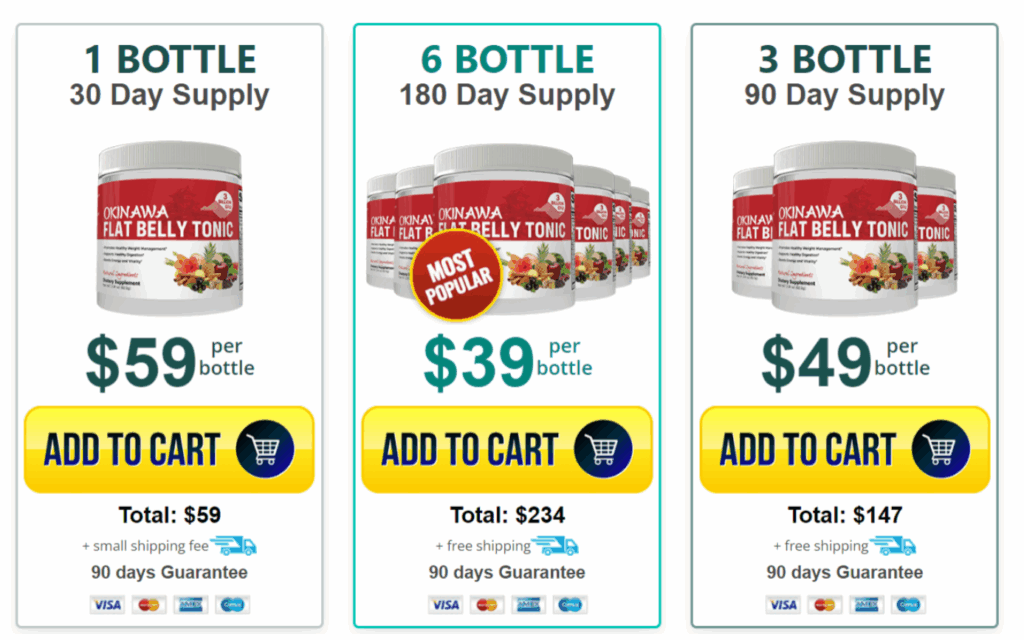Screen dimensions: 1024x640
Task: Click the free shipping truck under Total: $234
Action: pyautogui.click(x=555, y=545)
